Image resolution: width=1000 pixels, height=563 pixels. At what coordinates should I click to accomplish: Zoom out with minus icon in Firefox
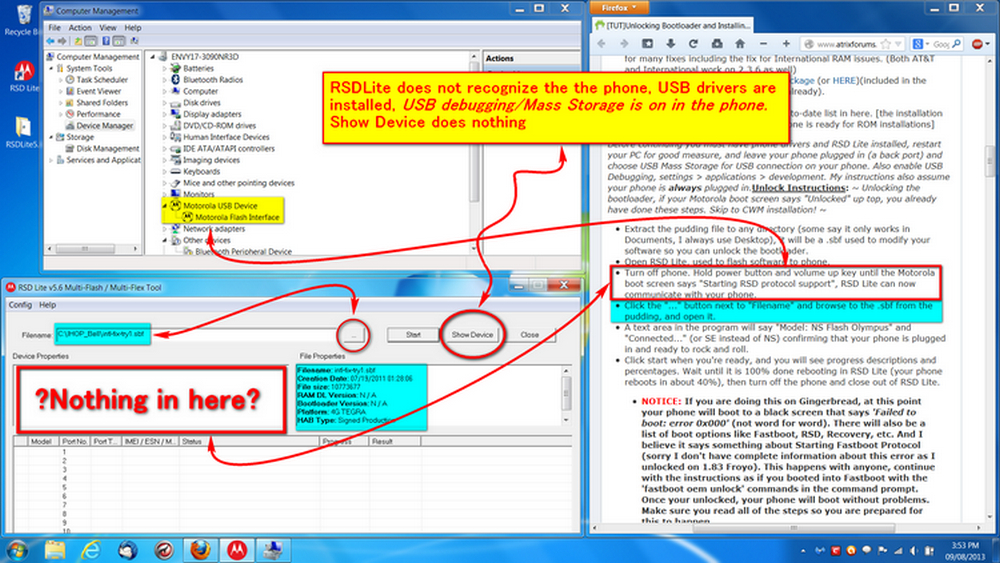tap(763, 43)
